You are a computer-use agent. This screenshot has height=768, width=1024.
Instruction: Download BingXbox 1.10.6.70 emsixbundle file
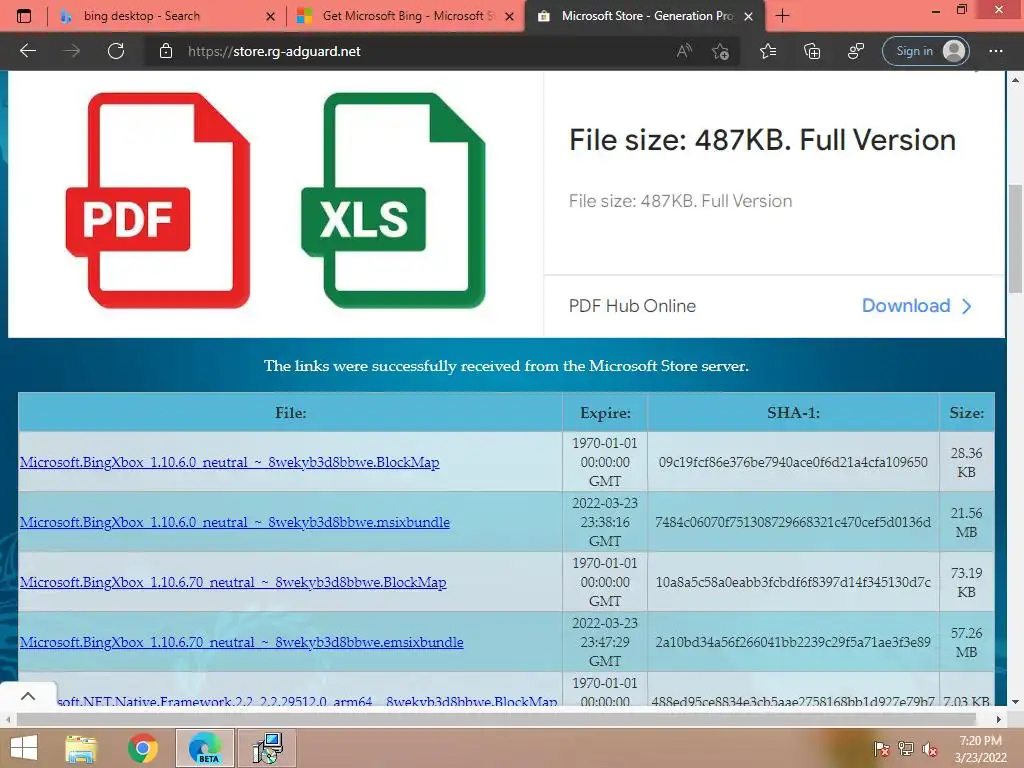coord(242,642)
